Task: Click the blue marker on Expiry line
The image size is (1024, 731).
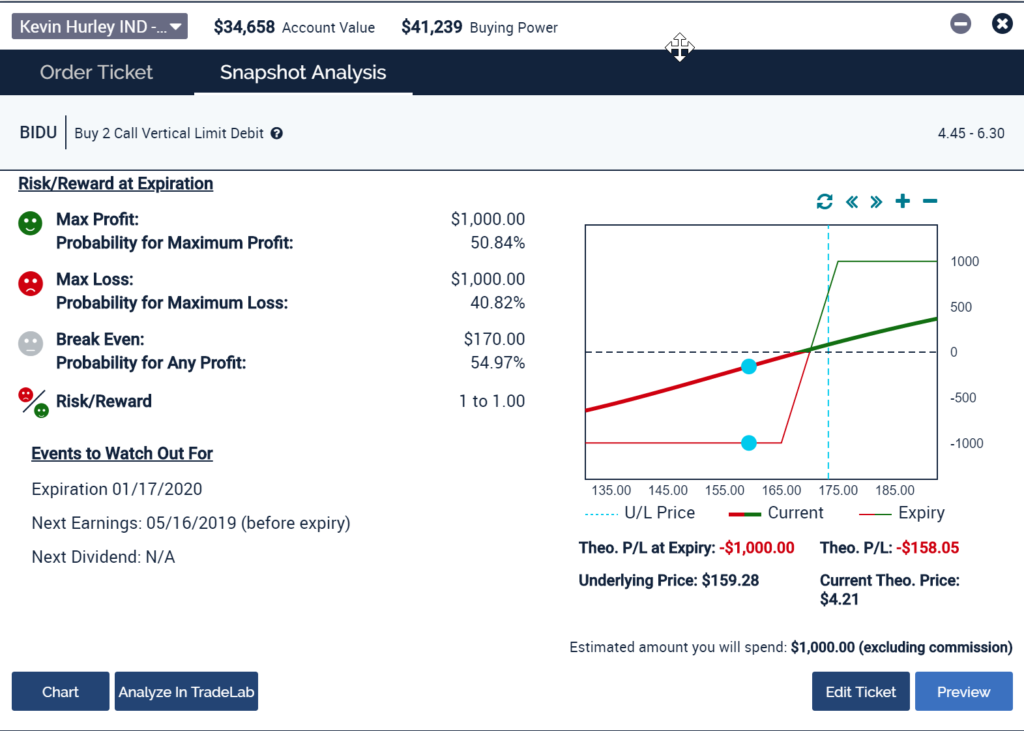Action: (x=749, y=443)
